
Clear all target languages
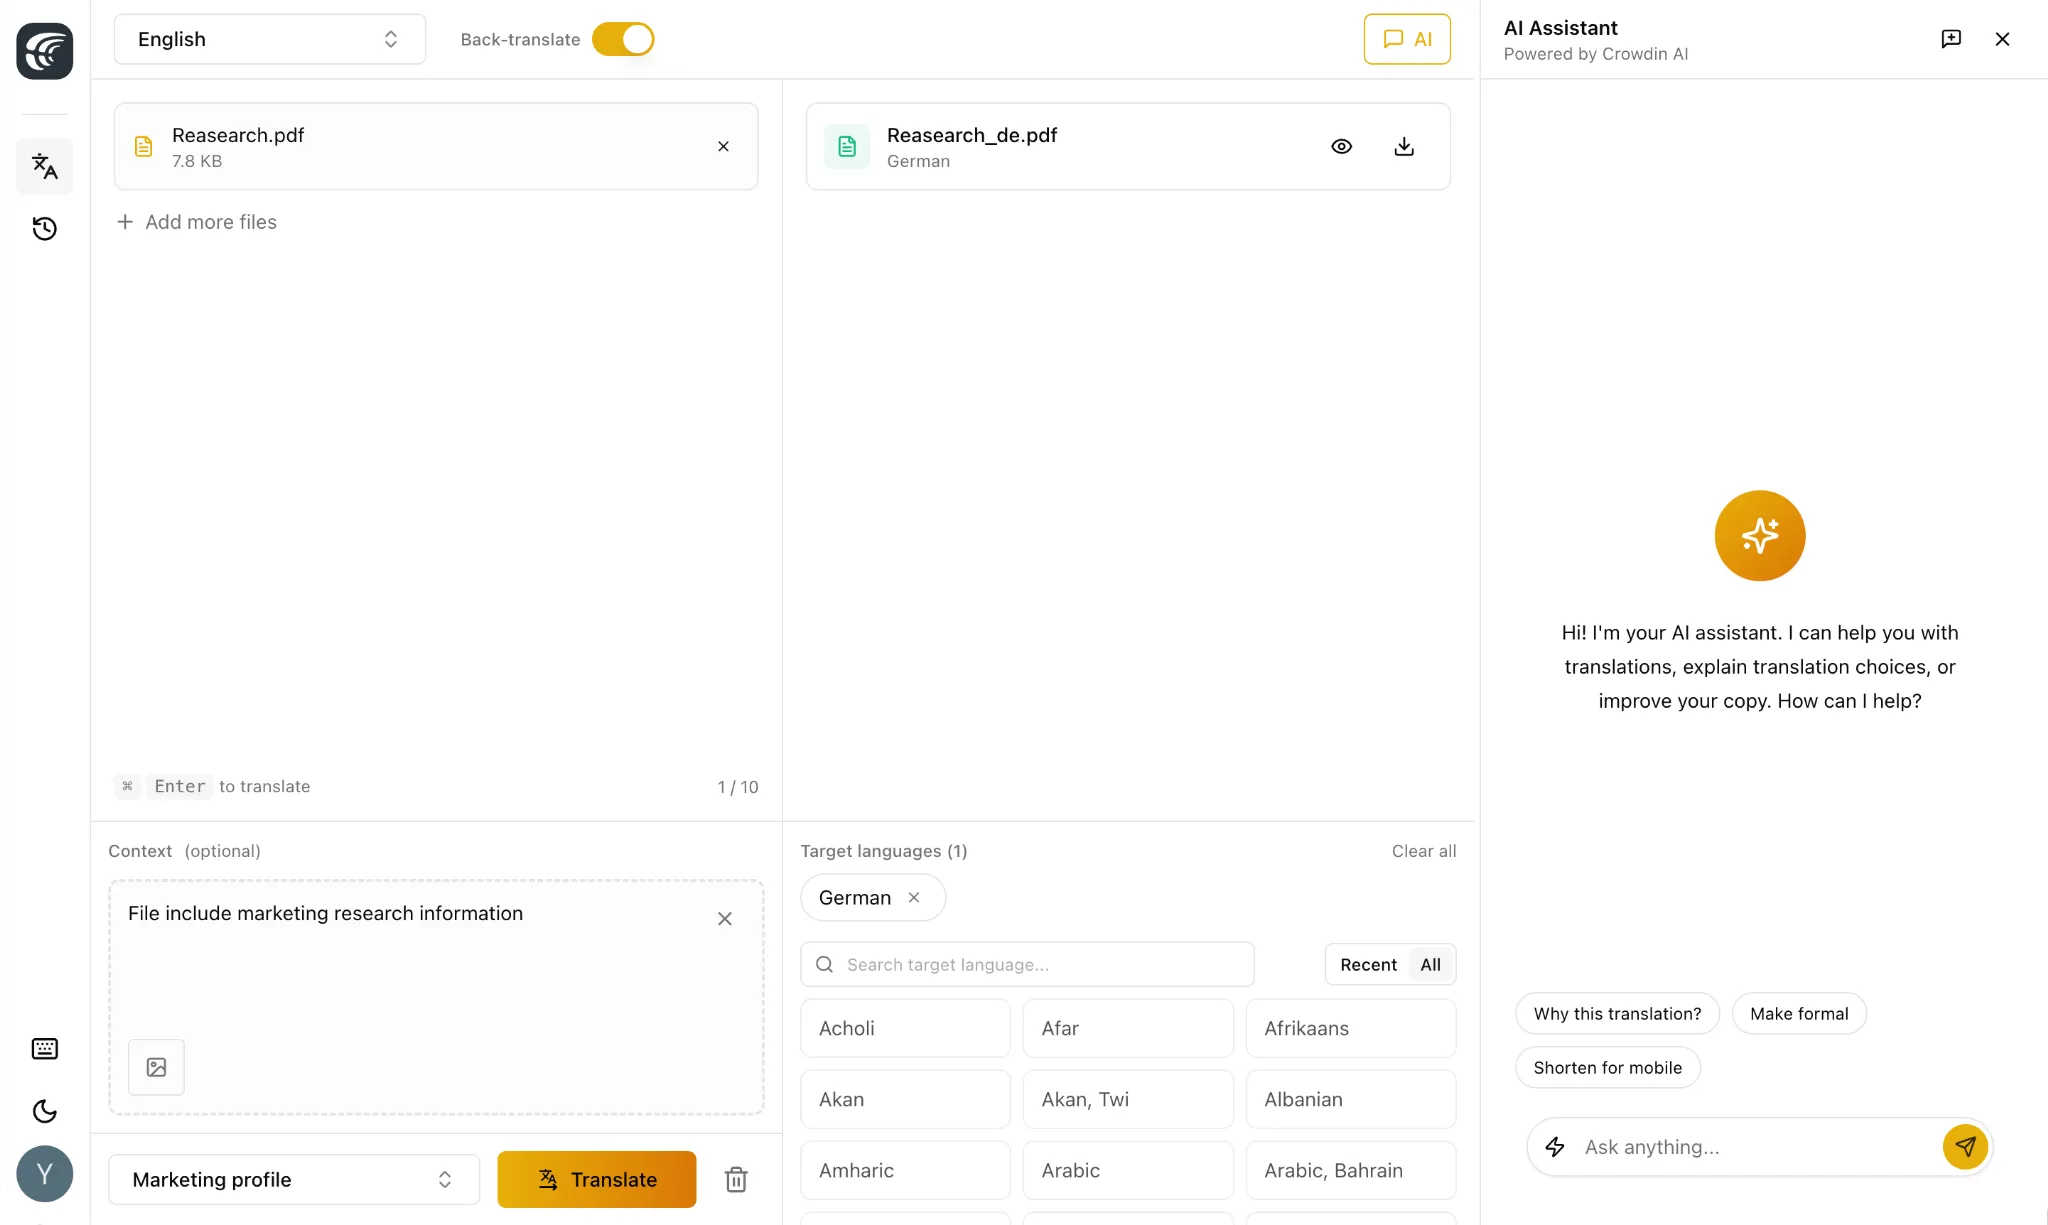click(x=1423, y=851)
